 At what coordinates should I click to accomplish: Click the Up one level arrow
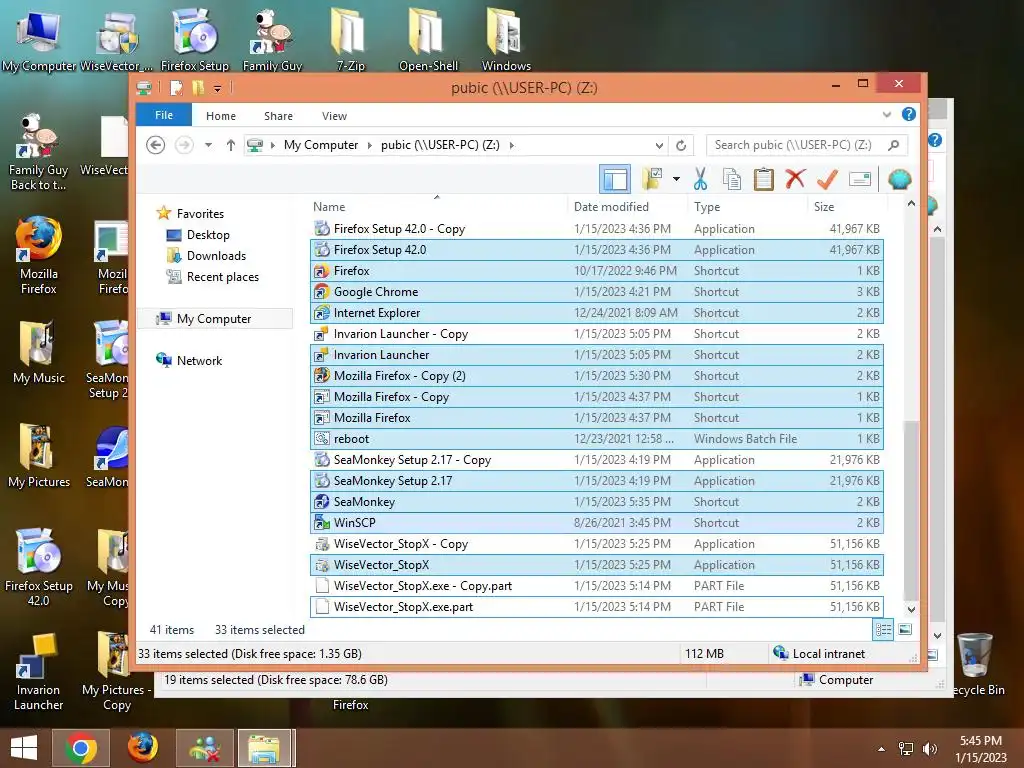click(x=231, y=145)
